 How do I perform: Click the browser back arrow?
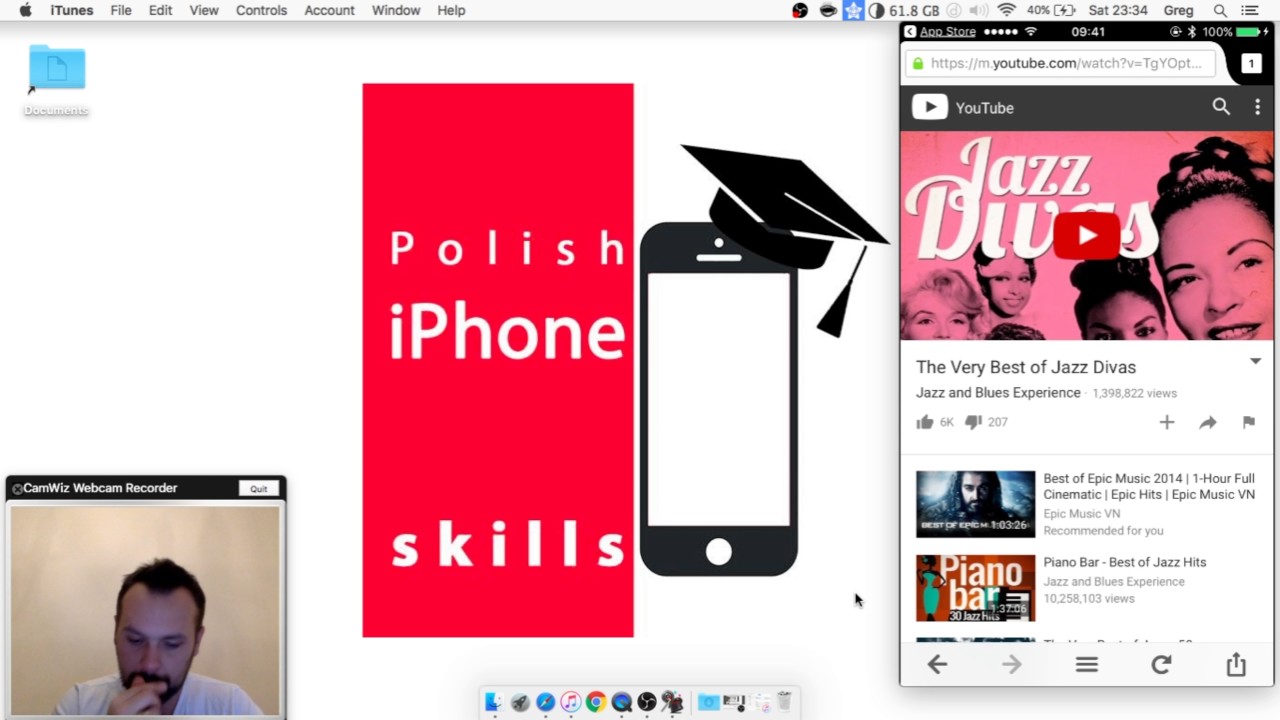[x=937, y=664]
